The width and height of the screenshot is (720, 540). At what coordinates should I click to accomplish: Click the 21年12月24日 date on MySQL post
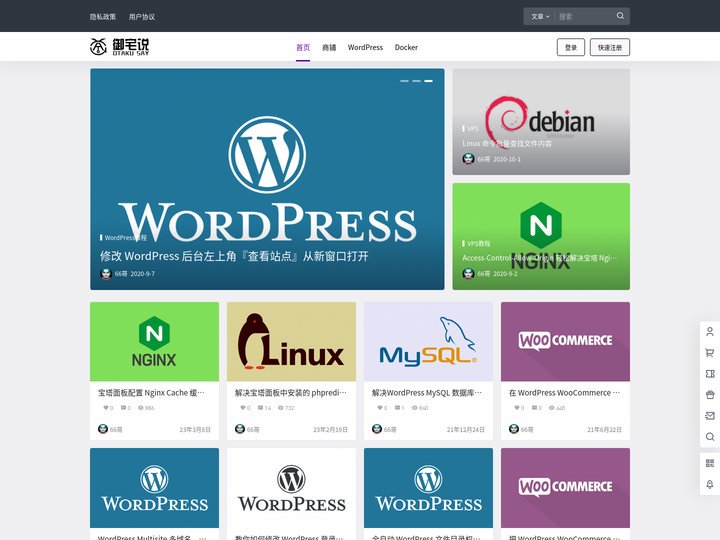466,430
